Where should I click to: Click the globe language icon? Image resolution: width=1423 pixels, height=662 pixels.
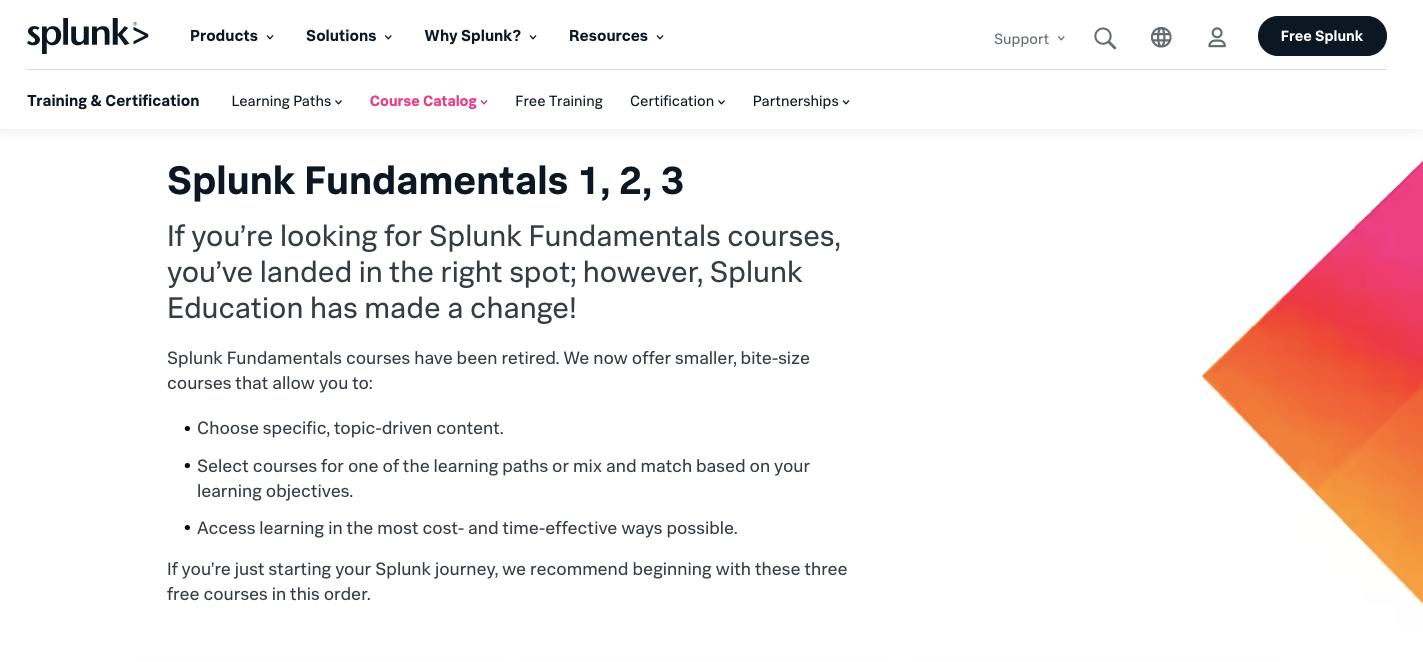(1161, 37)
